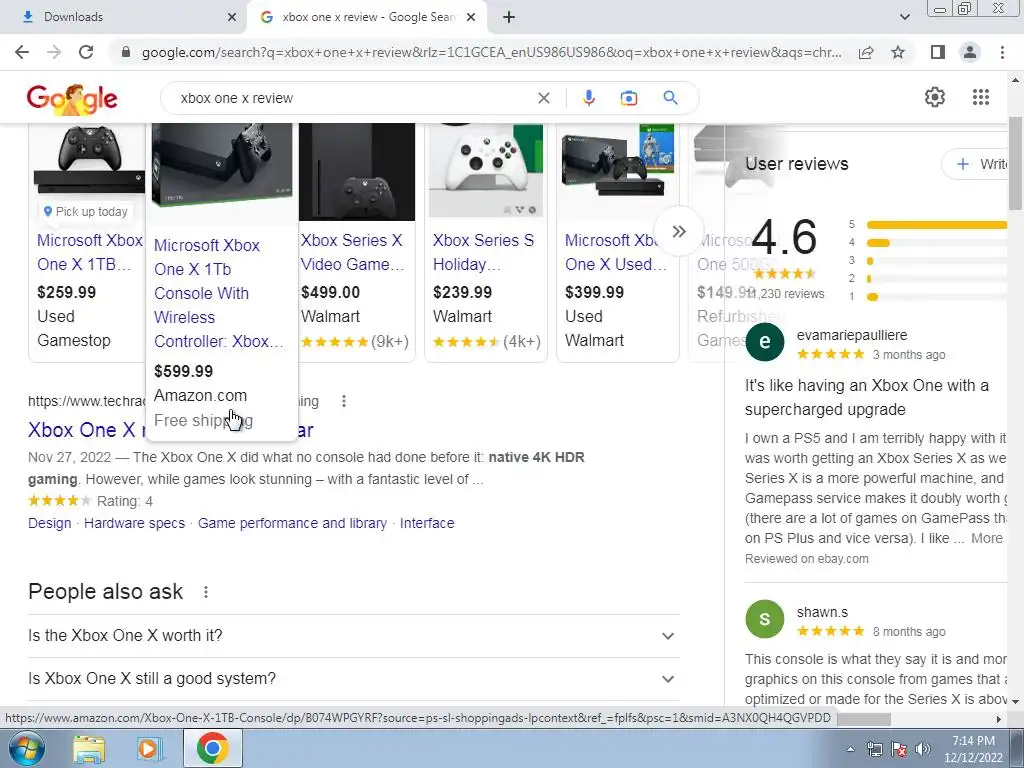Click the Chrome taskbar icon
1024x768 pixels.
pos(212,748)
